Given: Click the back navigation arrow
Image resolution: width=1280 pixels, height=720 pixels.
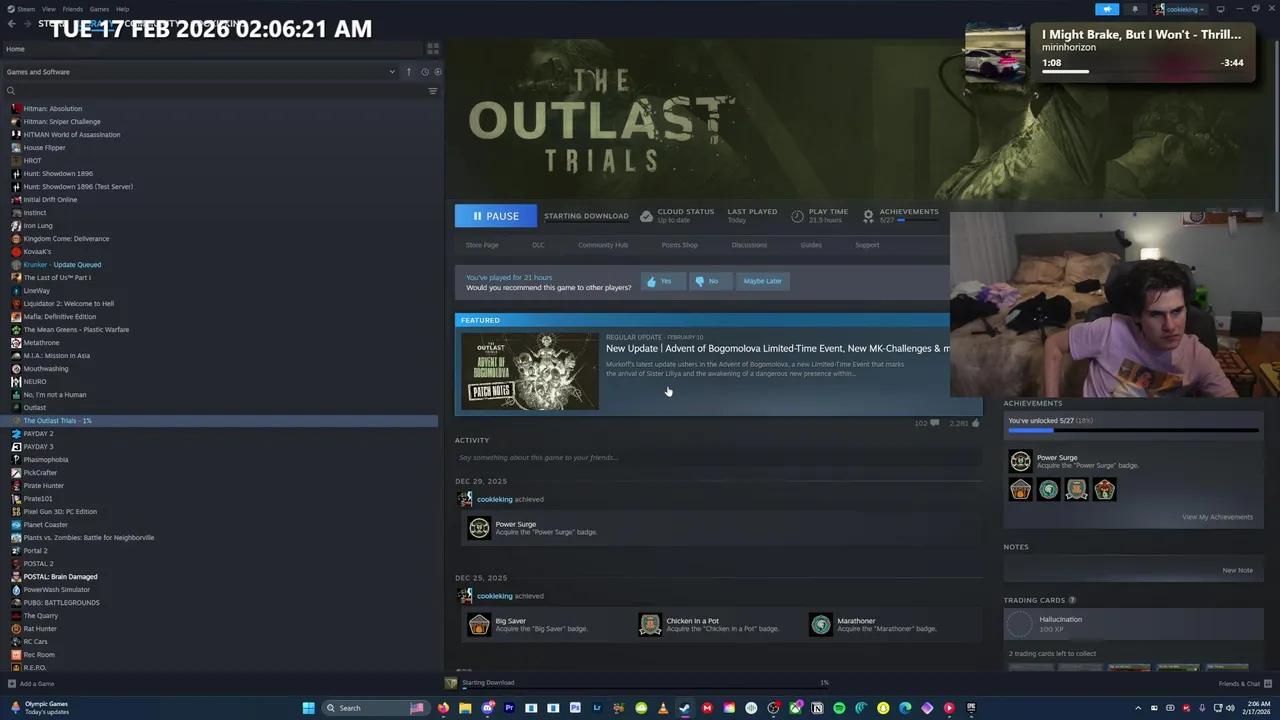Looking at the screenshot, I should tap(12, 24).
